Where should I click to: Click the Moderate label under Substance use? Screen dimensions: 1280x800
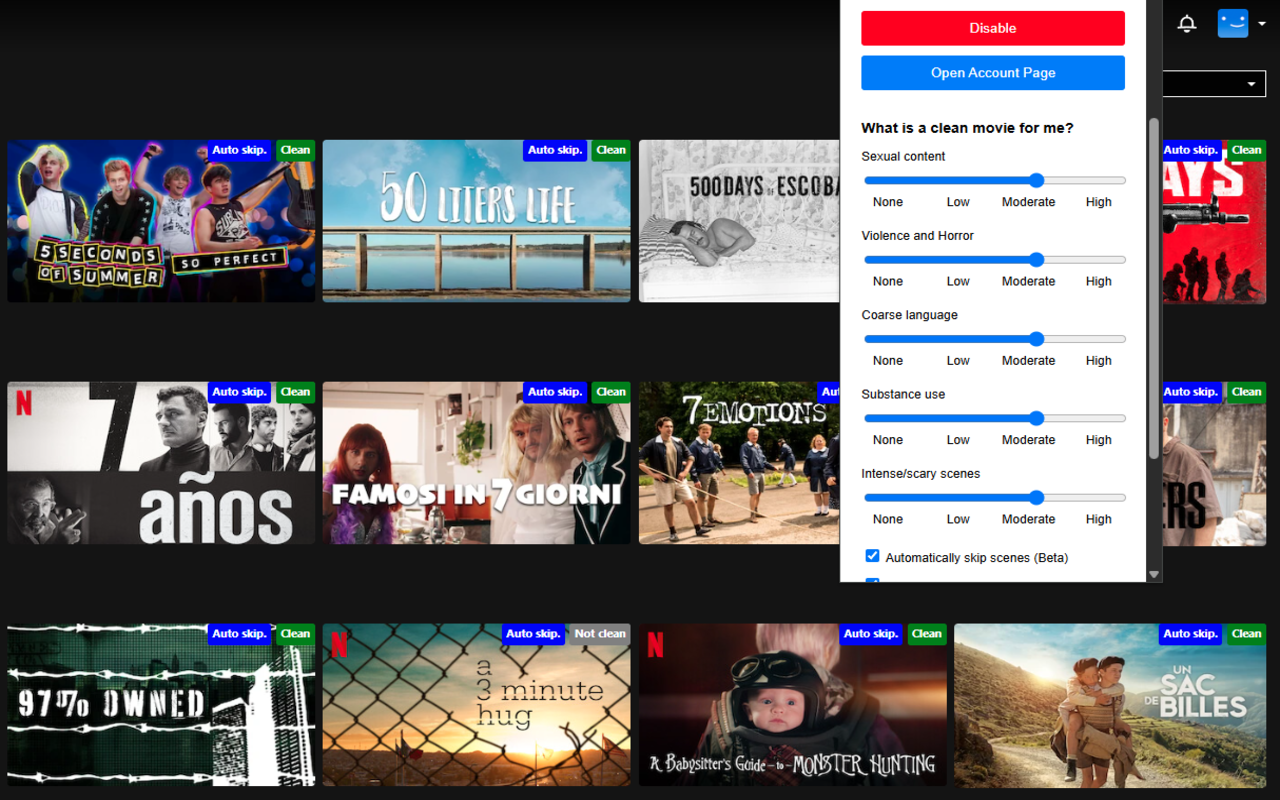[x=1028, y=440]
